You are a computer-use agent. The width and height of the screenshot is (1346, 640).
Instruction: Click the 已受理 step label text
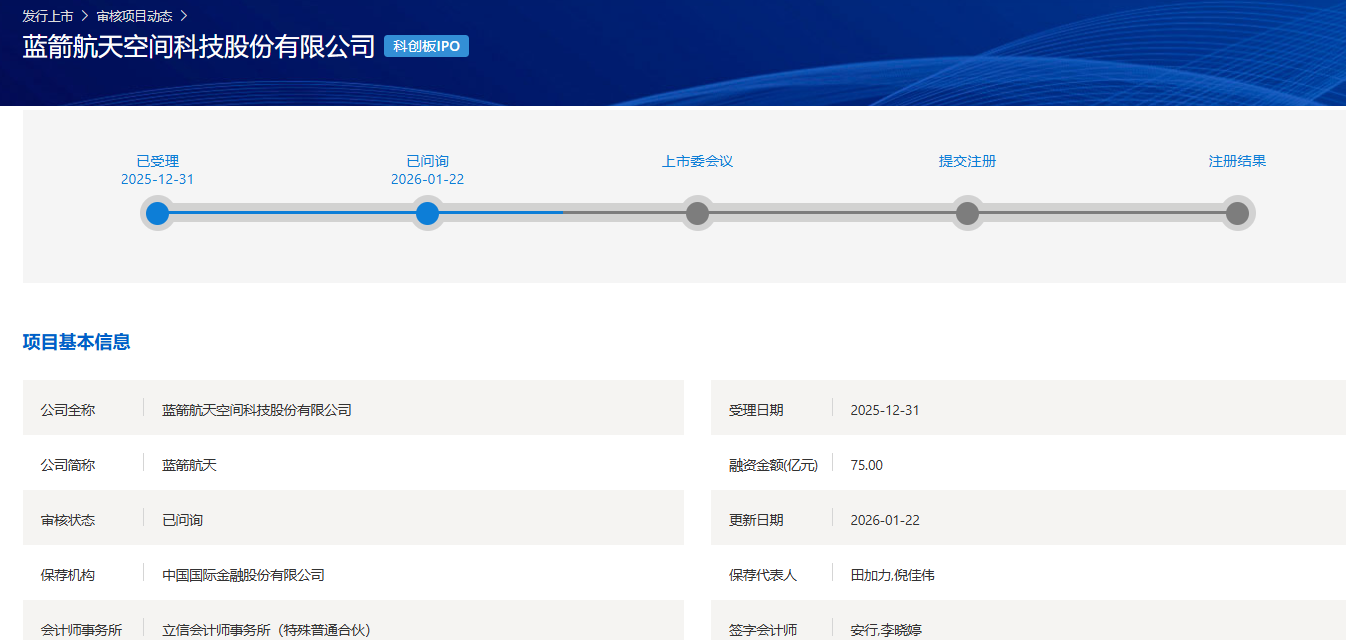157,161
